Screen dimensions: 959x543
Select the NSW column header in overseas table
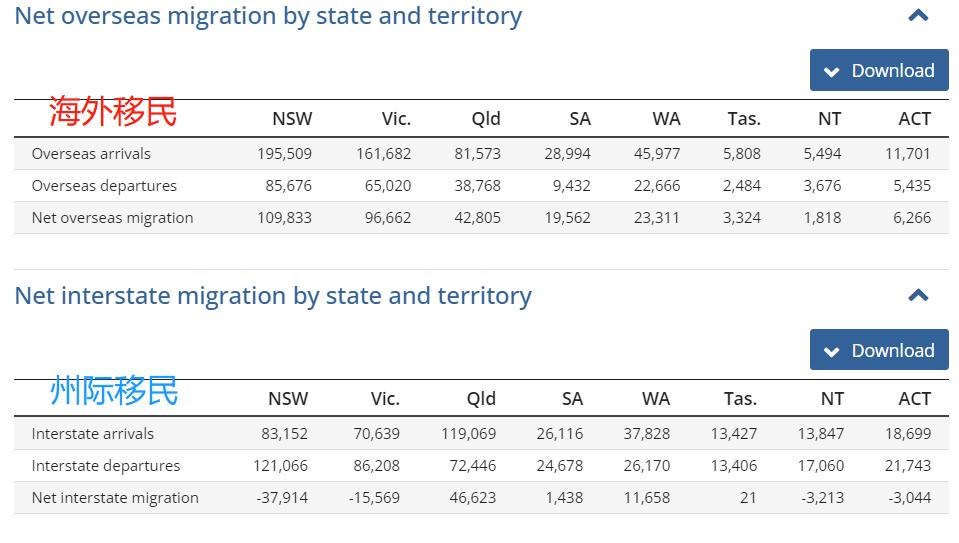point(292,119)
